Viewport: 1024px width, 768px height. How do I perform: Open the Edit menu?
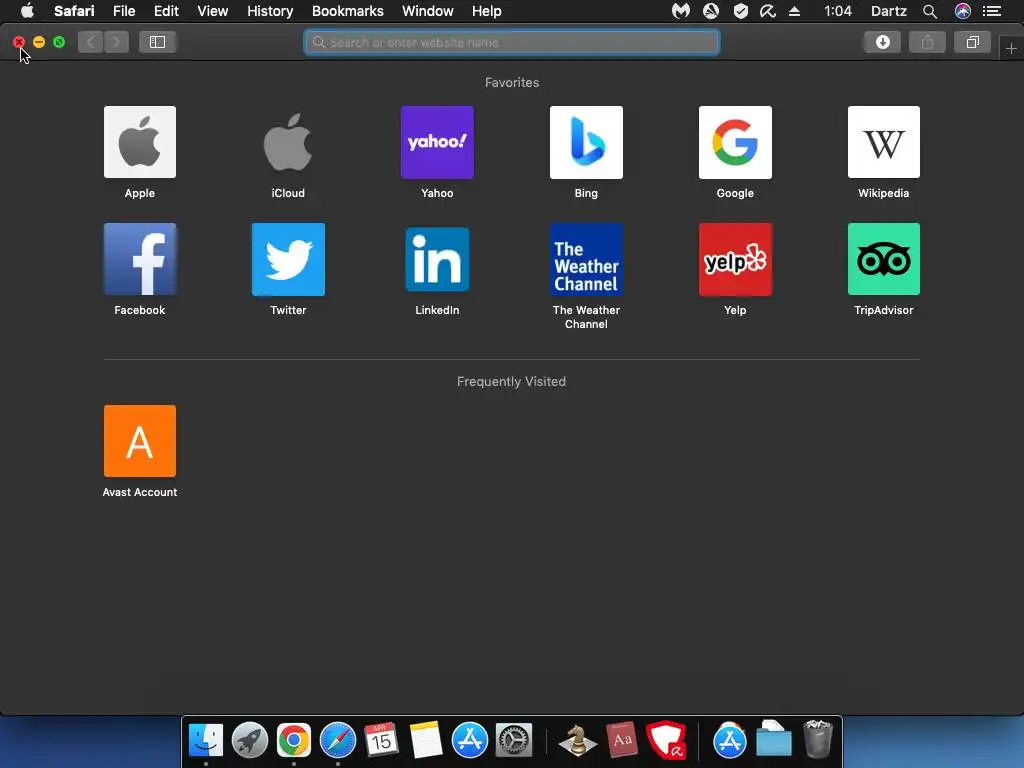click(166, 11)
